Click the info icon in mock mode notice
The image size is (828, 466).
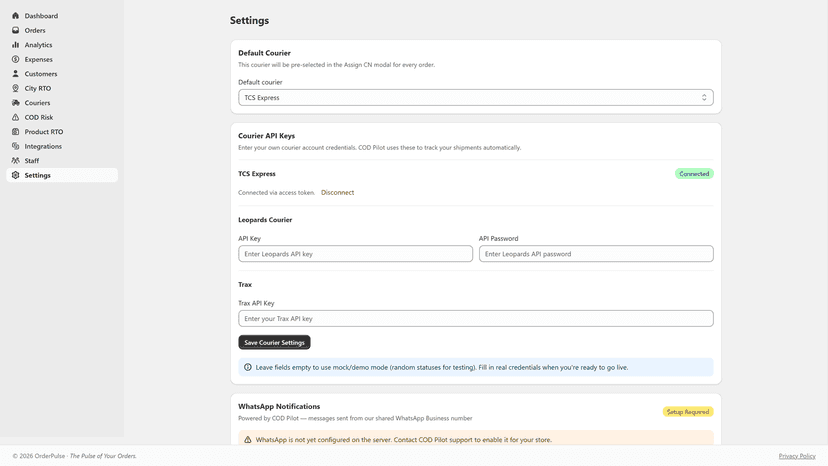(248, 367)
